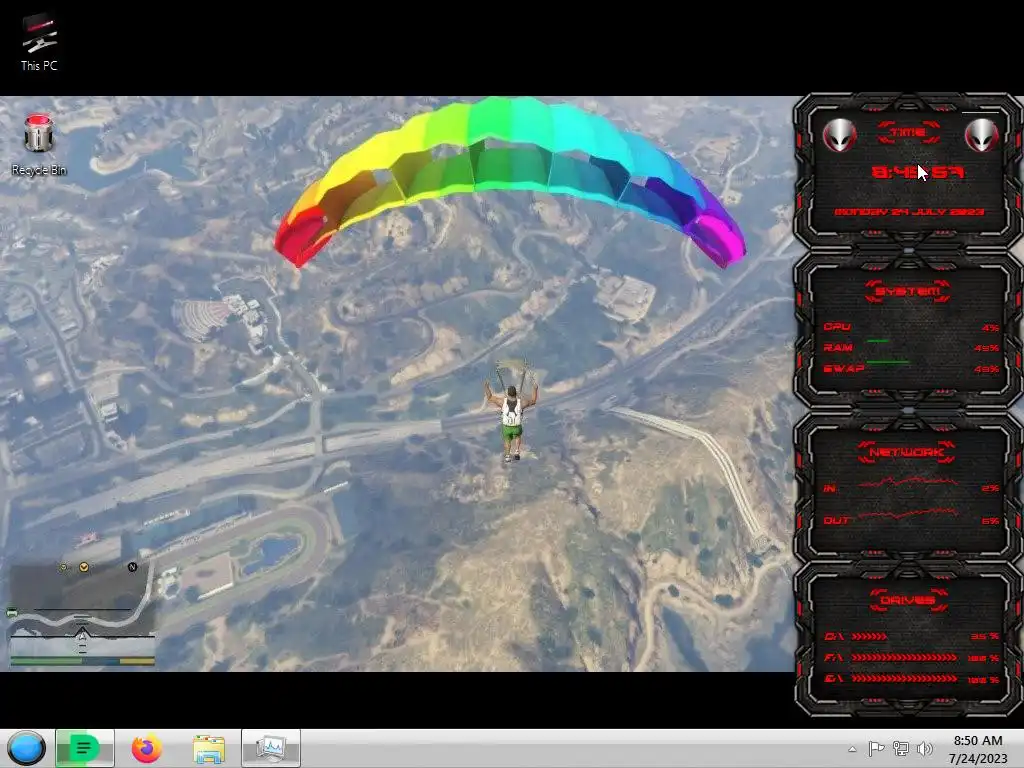Click the CPU usage row label
Screen dimensions: 1024x768
[837, 327]
